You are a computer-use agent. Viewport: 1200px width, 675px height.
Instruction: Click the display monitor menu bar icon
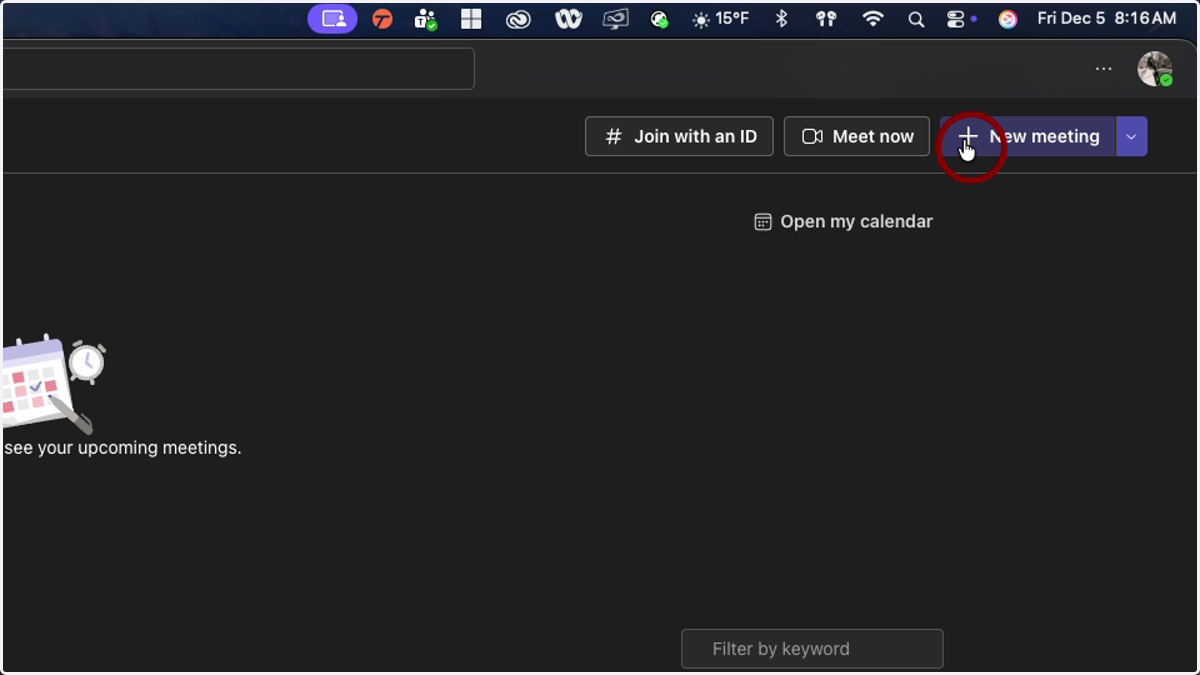pos(615,19)
